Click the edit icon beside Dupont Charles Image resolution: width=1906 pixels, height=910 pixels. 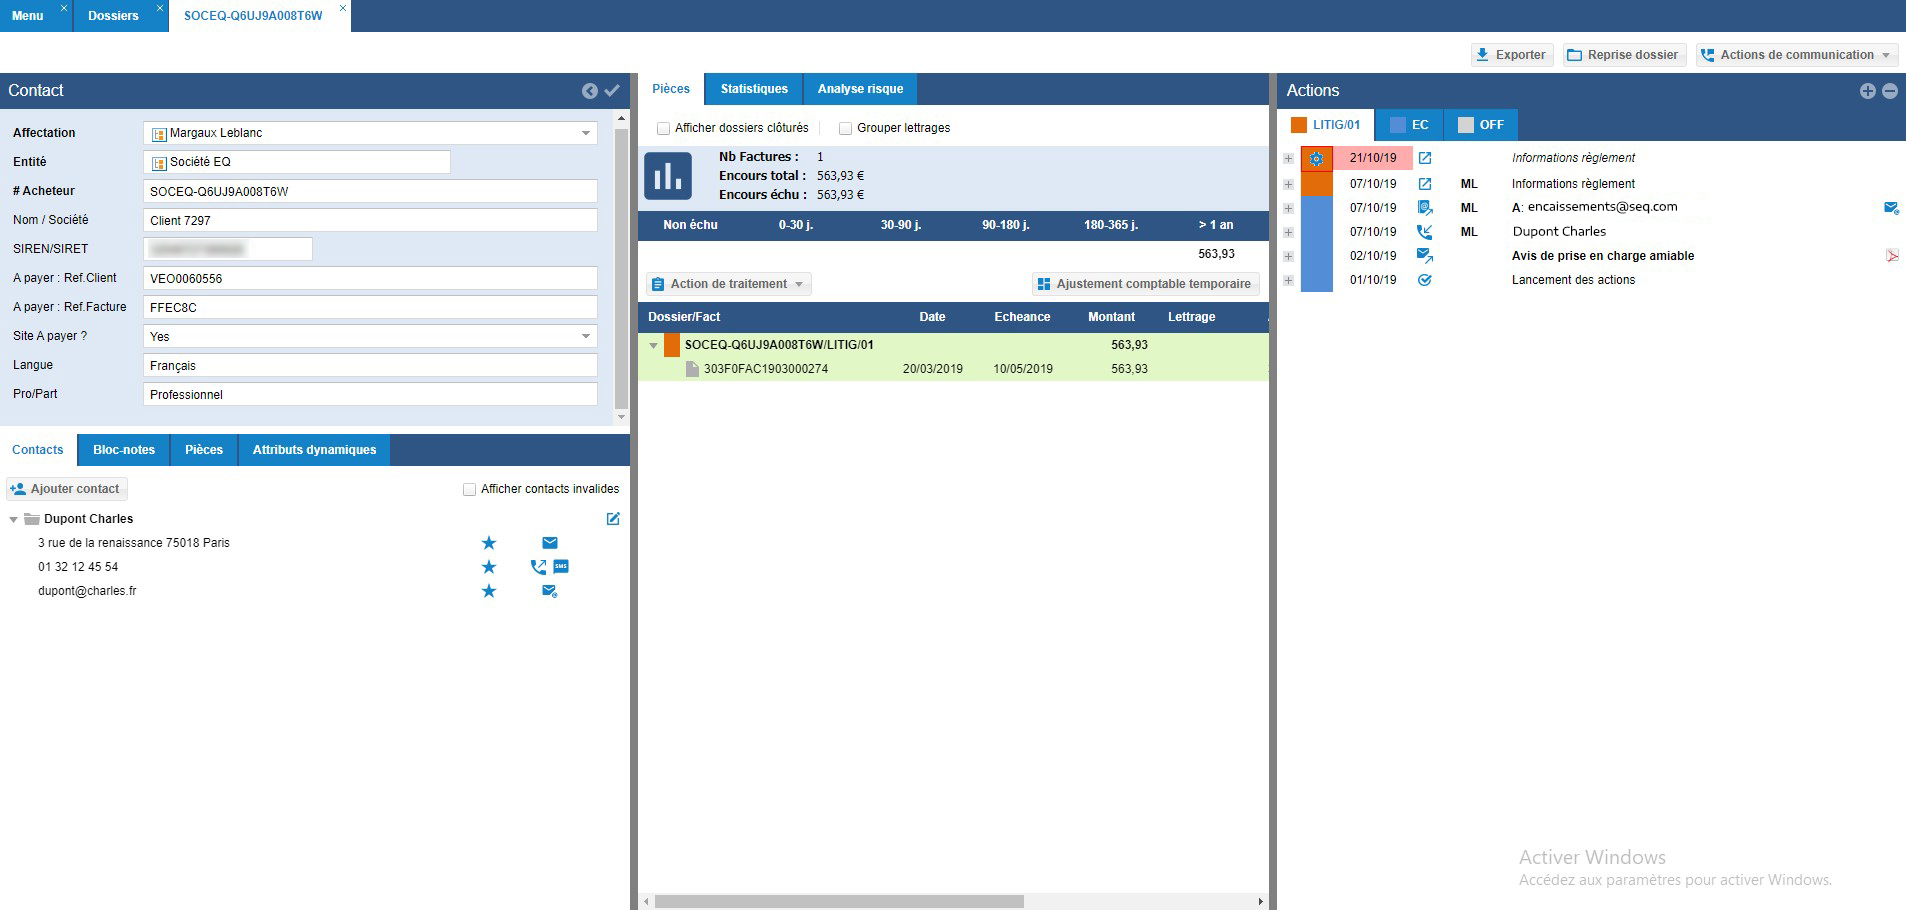(613, 519)
